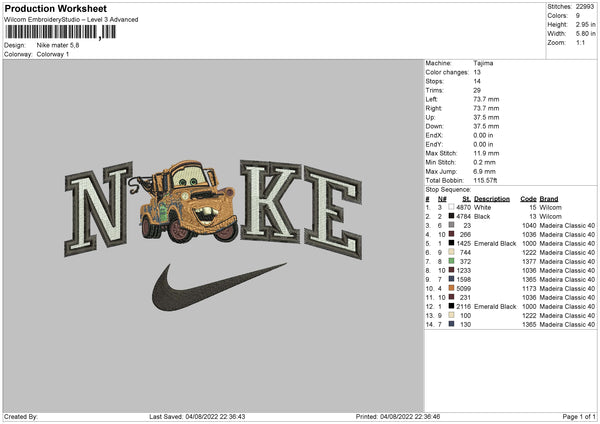Click the stitch count "4784" in row 2
The image size is (600, 424).
point(463,216)
